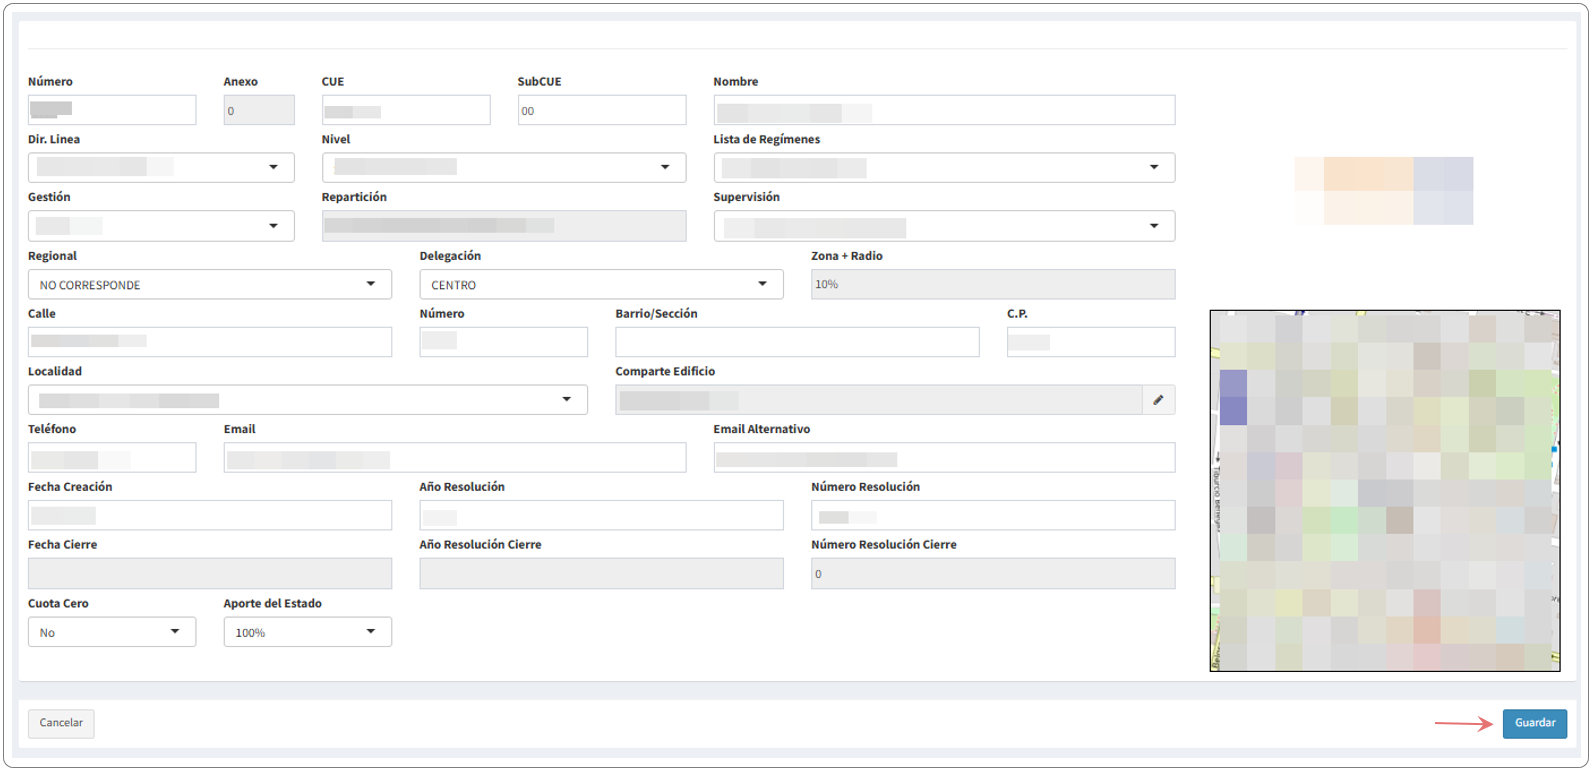Open the Lista de Regímenes dropdown
This screenshot has height=774, width=1591.
tap(943, 168)
